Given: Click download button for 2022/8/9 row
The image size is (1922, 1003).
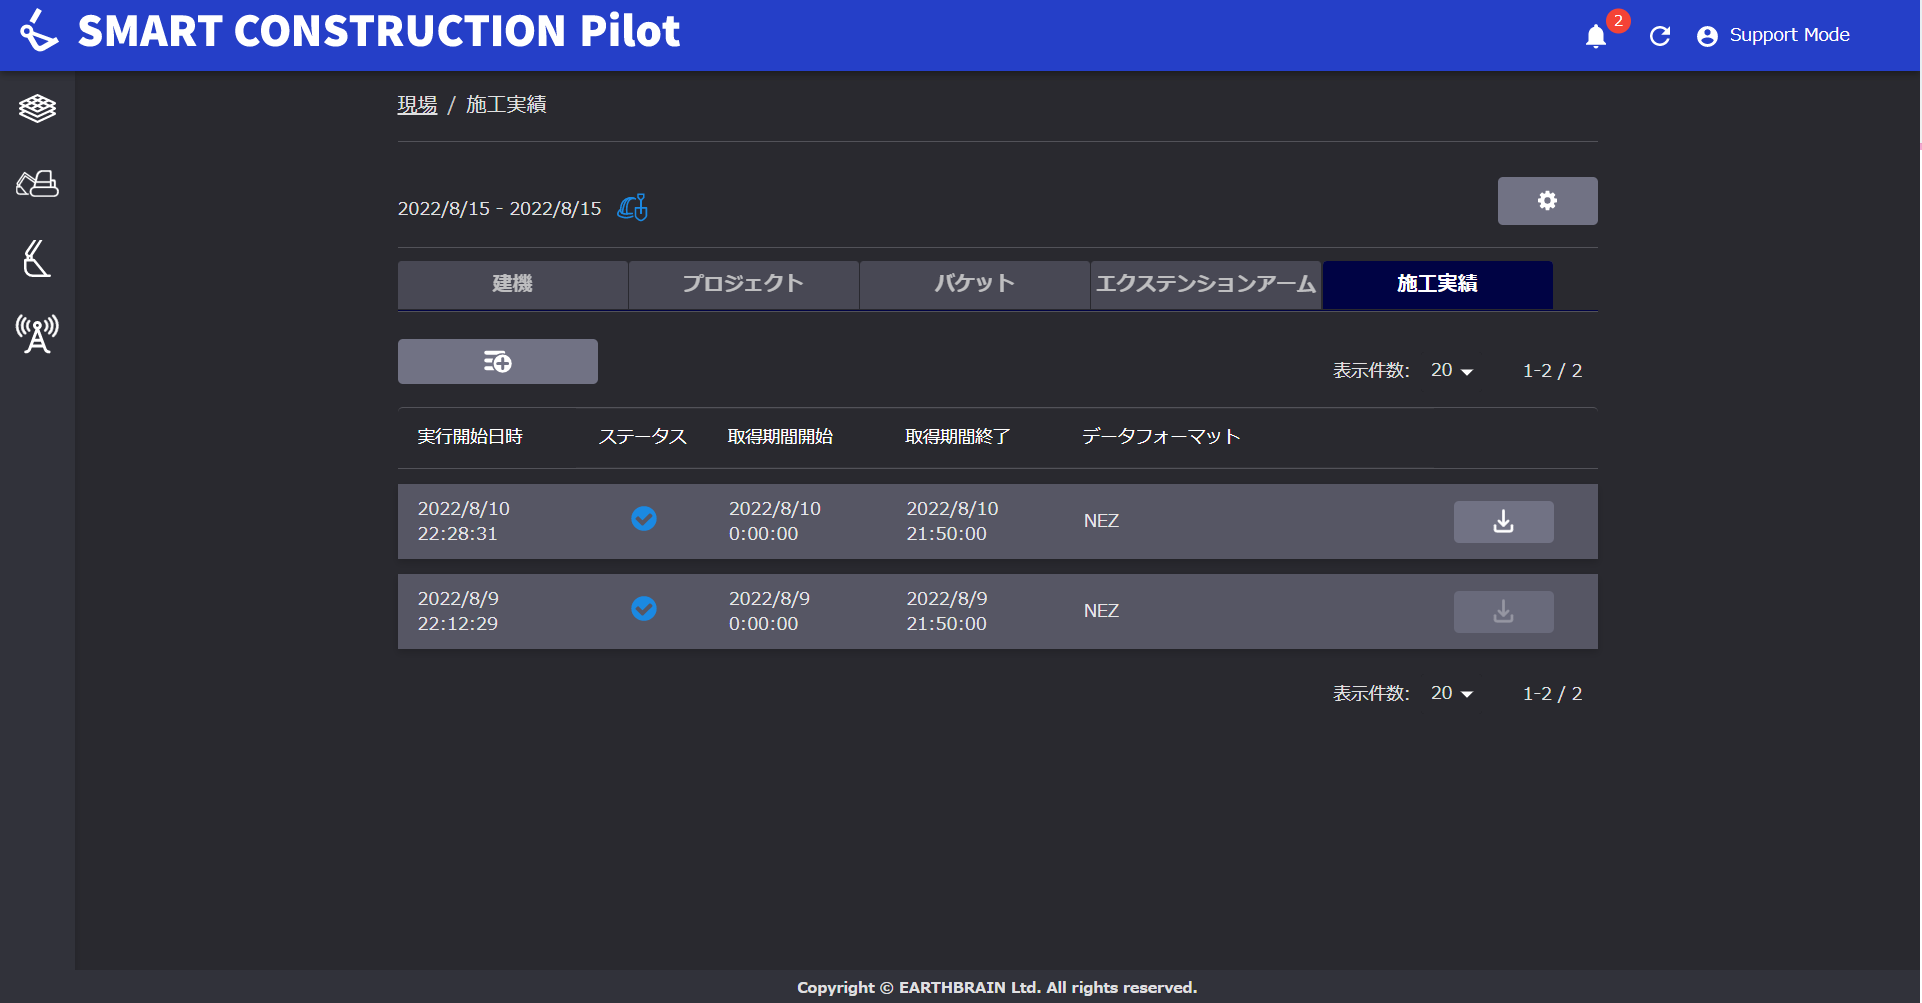Looking at the screenshot, I should click(x=1503, y=612).
